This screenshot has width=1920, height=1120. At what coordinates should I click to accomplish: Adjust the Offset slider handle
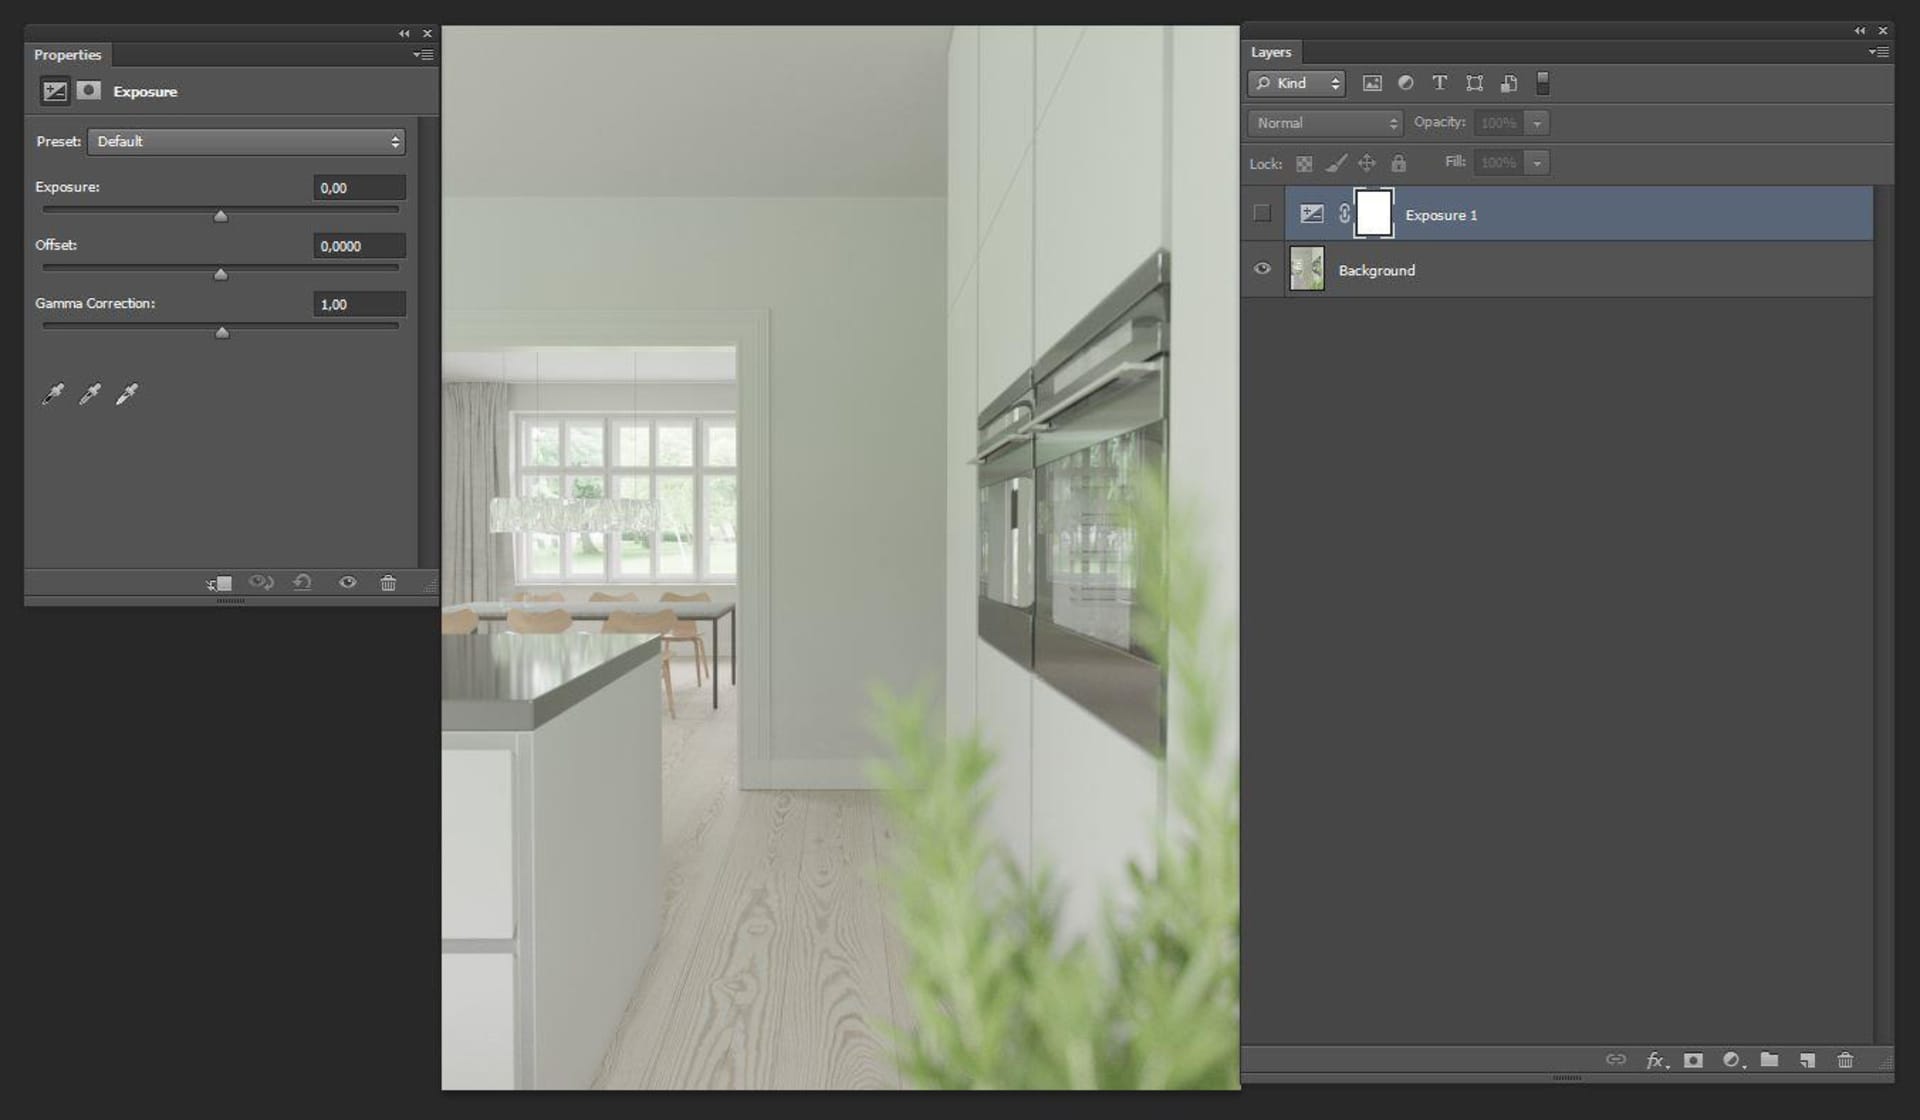point(221,274)
